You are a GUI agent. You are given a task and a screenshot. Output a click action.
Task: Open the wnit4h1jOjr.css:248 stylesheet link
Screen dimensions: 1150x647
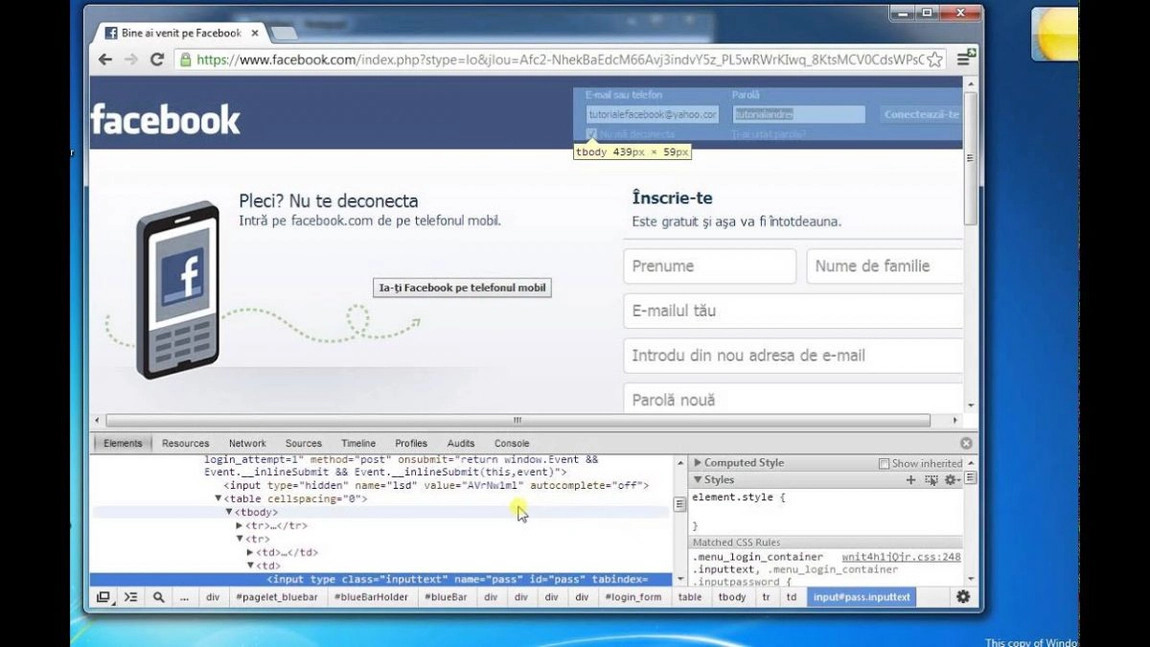click(901, 557)
